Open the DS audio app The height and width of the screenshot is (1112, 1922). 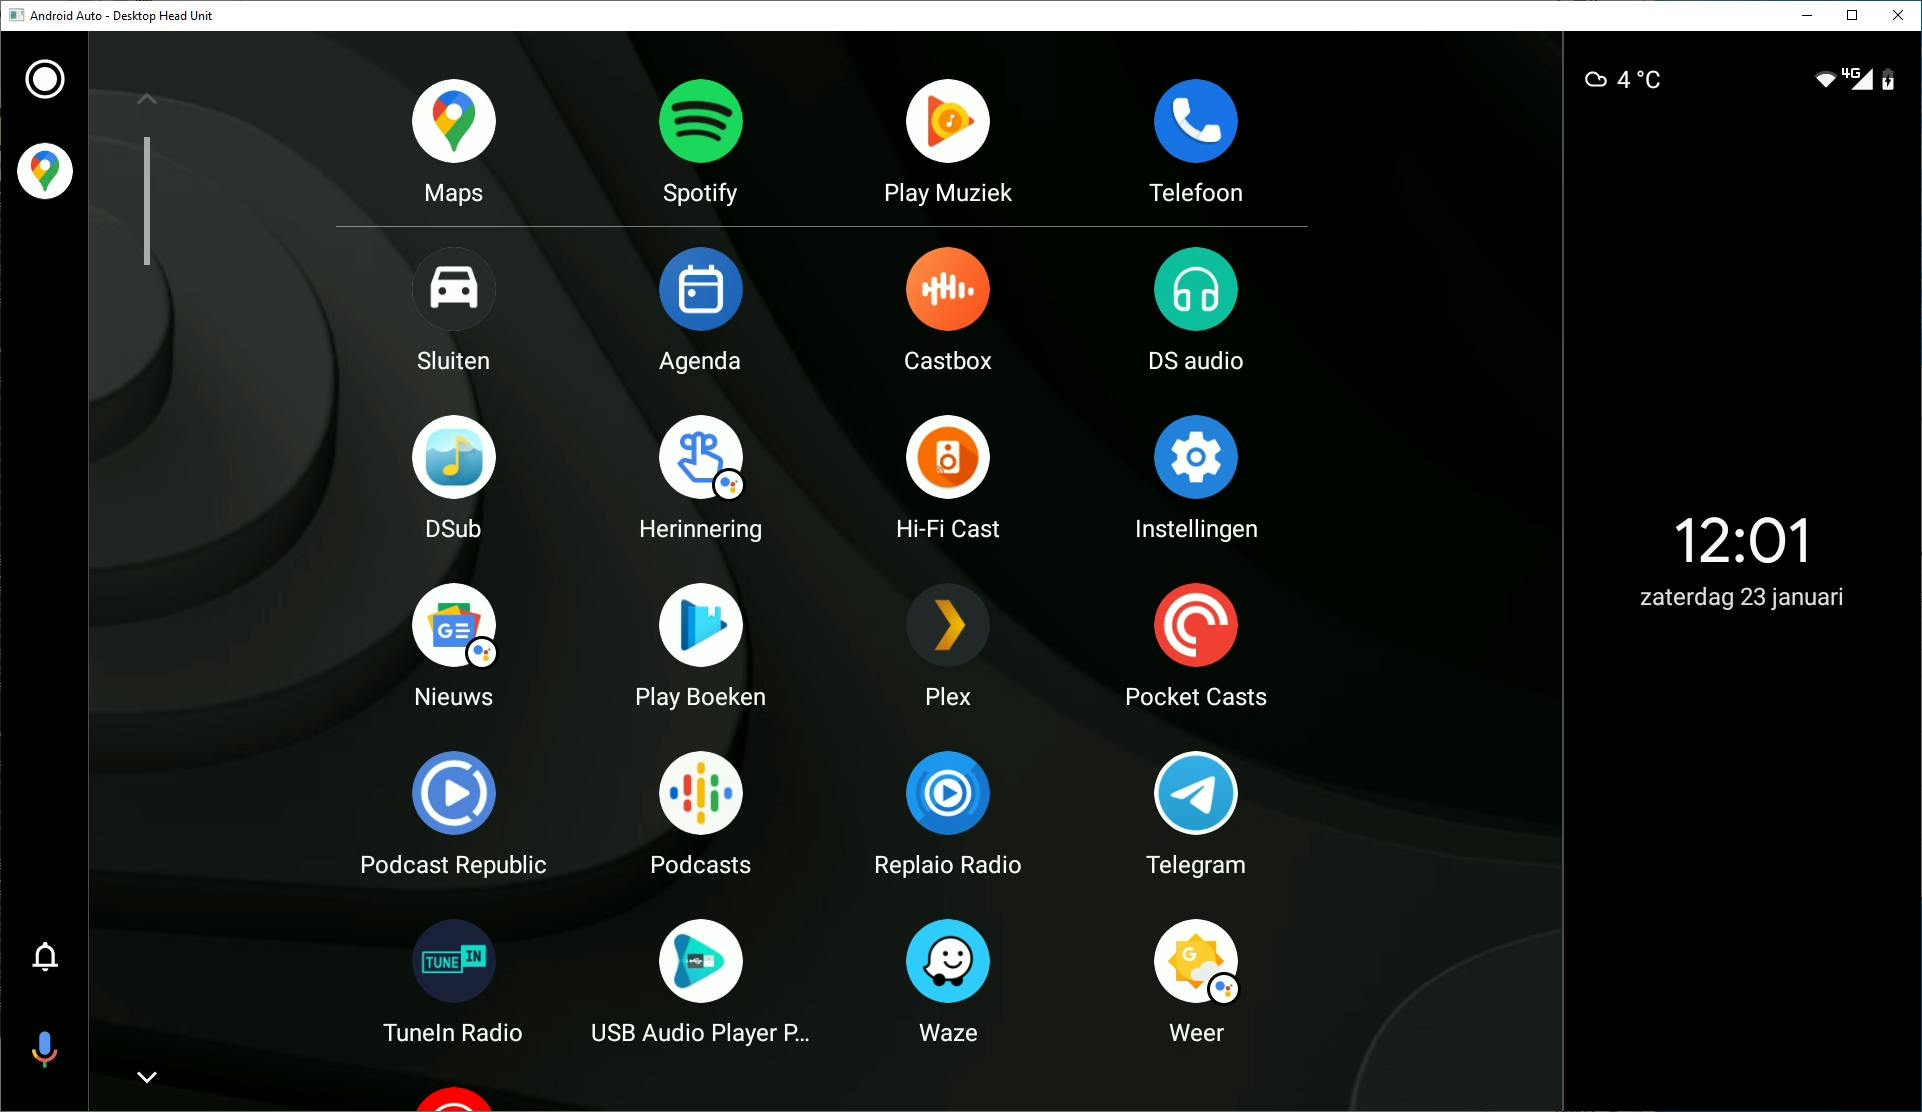(x=1195, y=289)
